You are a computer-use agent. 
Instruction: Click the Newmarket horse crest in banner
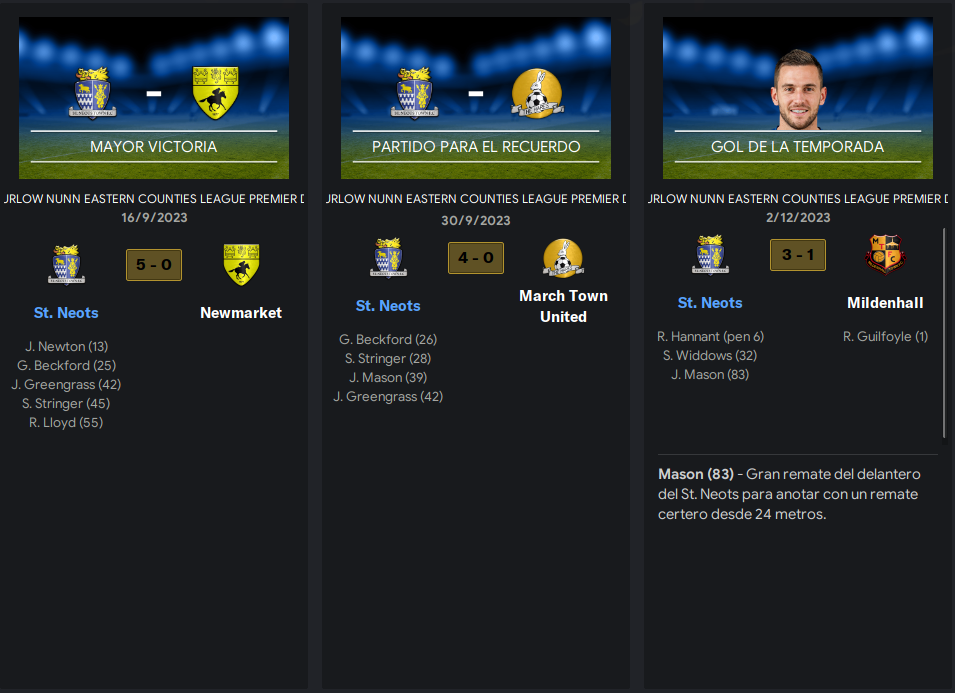(216, 93)
